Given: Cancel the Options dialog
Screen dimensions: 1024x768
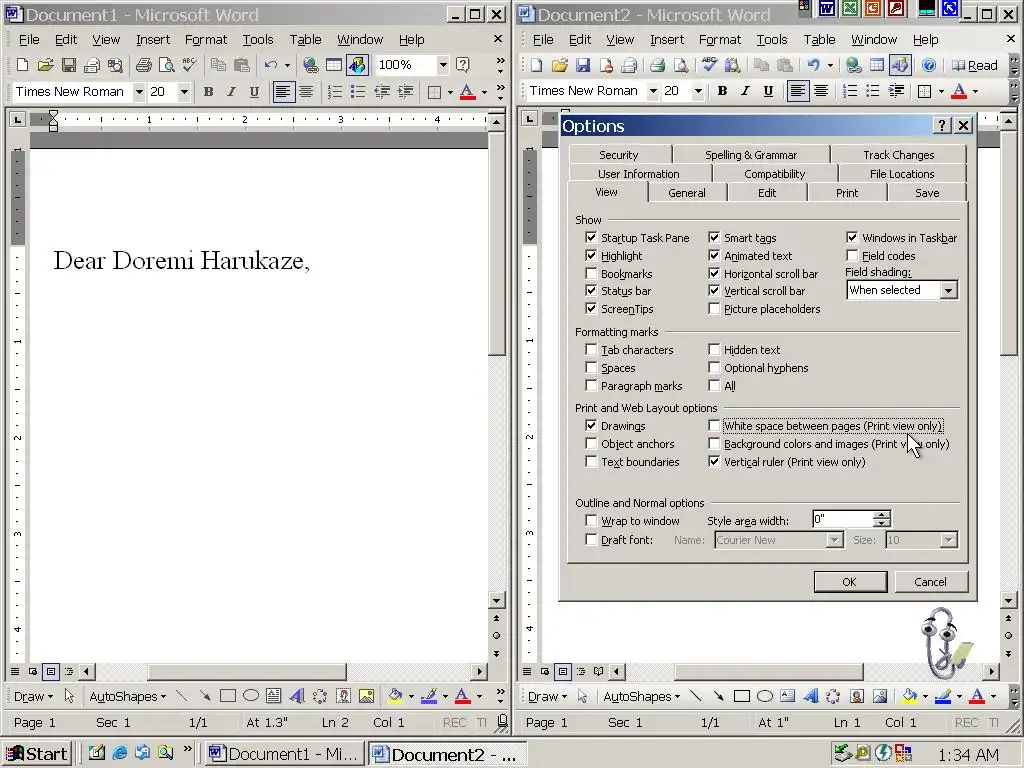Looking at the screenshot, I should pos(931,582).
